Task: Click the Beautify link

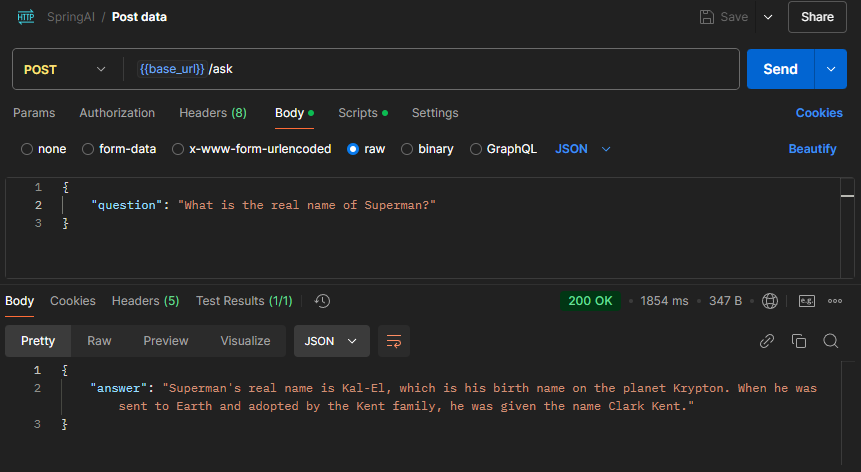Action: point(812,149)
